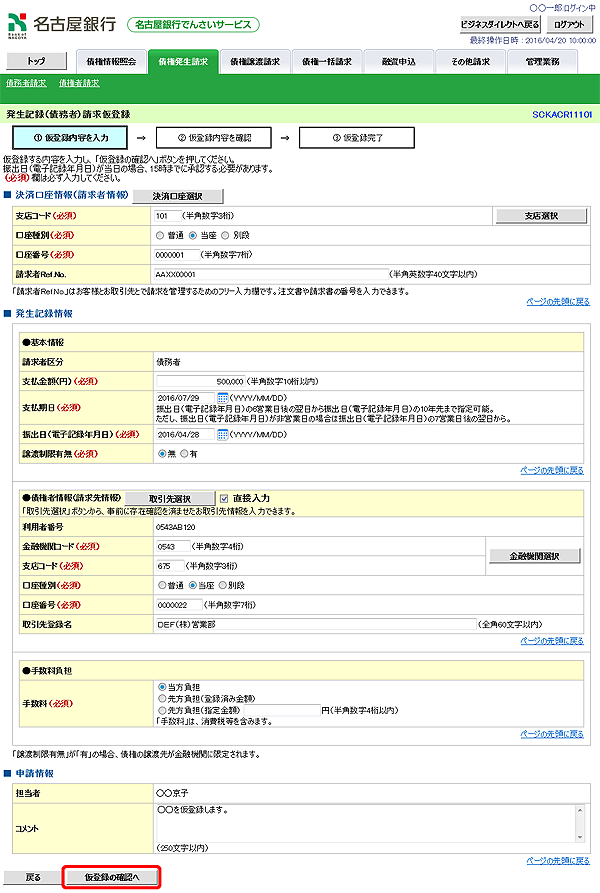
Task: Select 当座 in the 債権者情報 account type
Action: pos(193,585)
